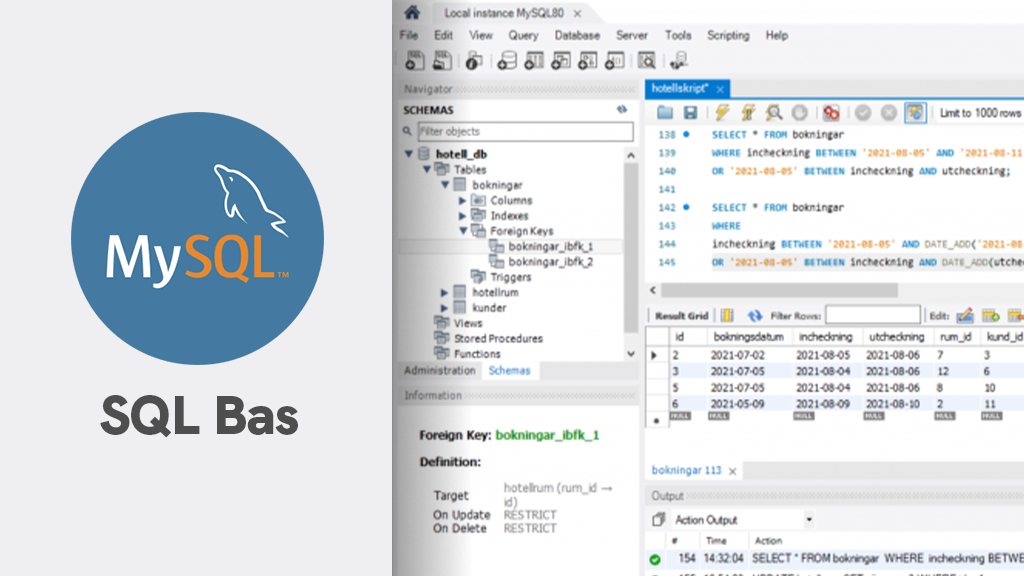This screenshot has height=576, width=1024.
Task: Expand the Columns node
Action: 462,200
